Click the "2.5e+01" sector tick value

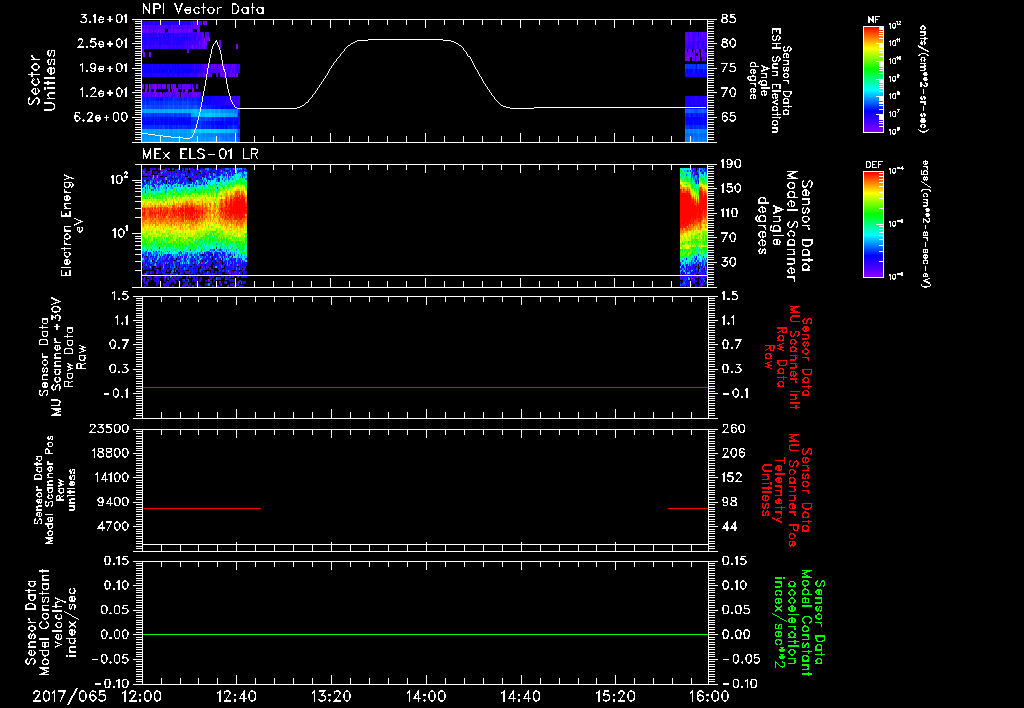(x=103, y=43)
